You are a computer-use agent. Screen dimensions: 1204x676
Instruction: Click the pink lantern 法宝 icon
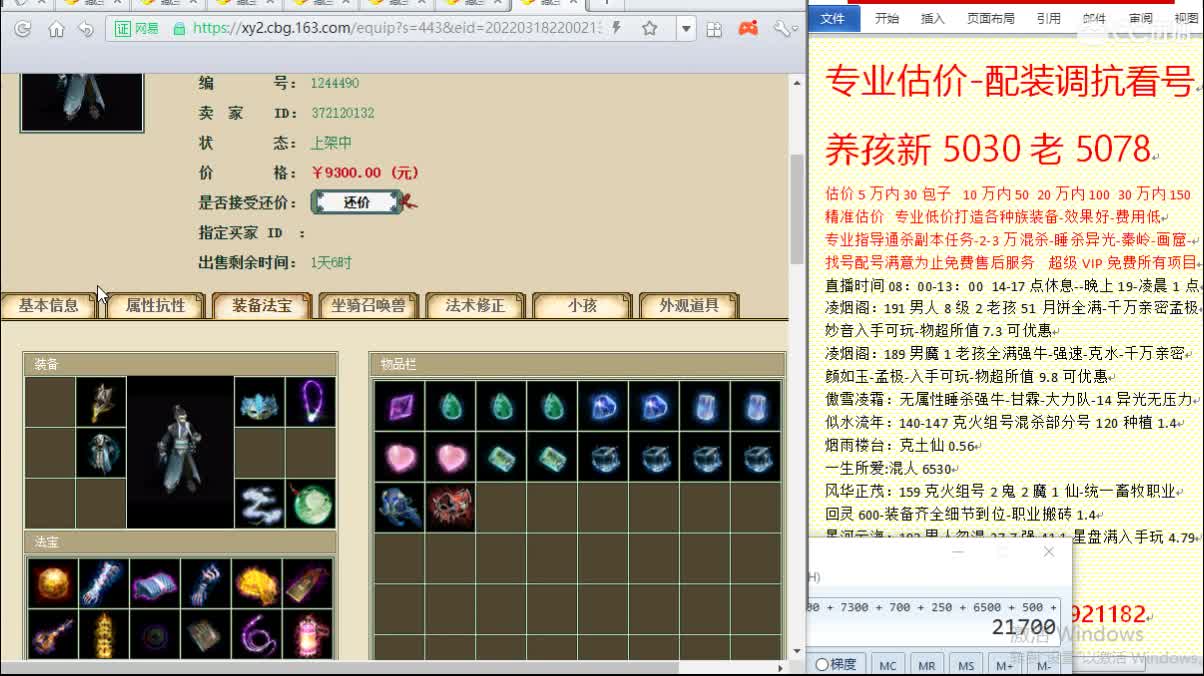(308, 634)
